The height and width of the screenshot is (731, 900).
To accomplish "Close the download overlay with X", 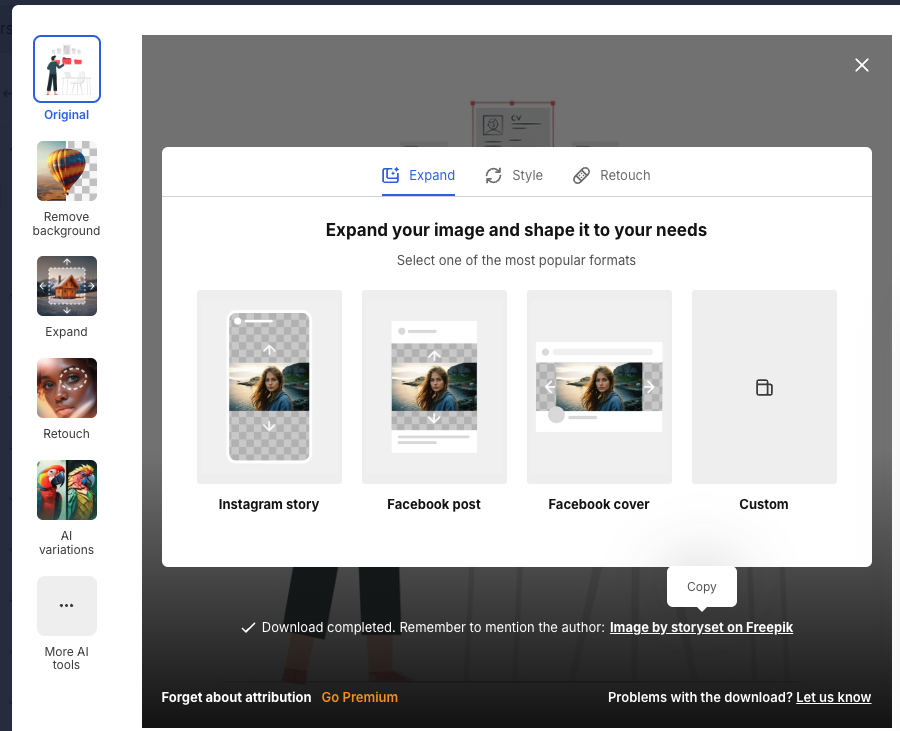I will pyautogui.click(x=862, y=65).
